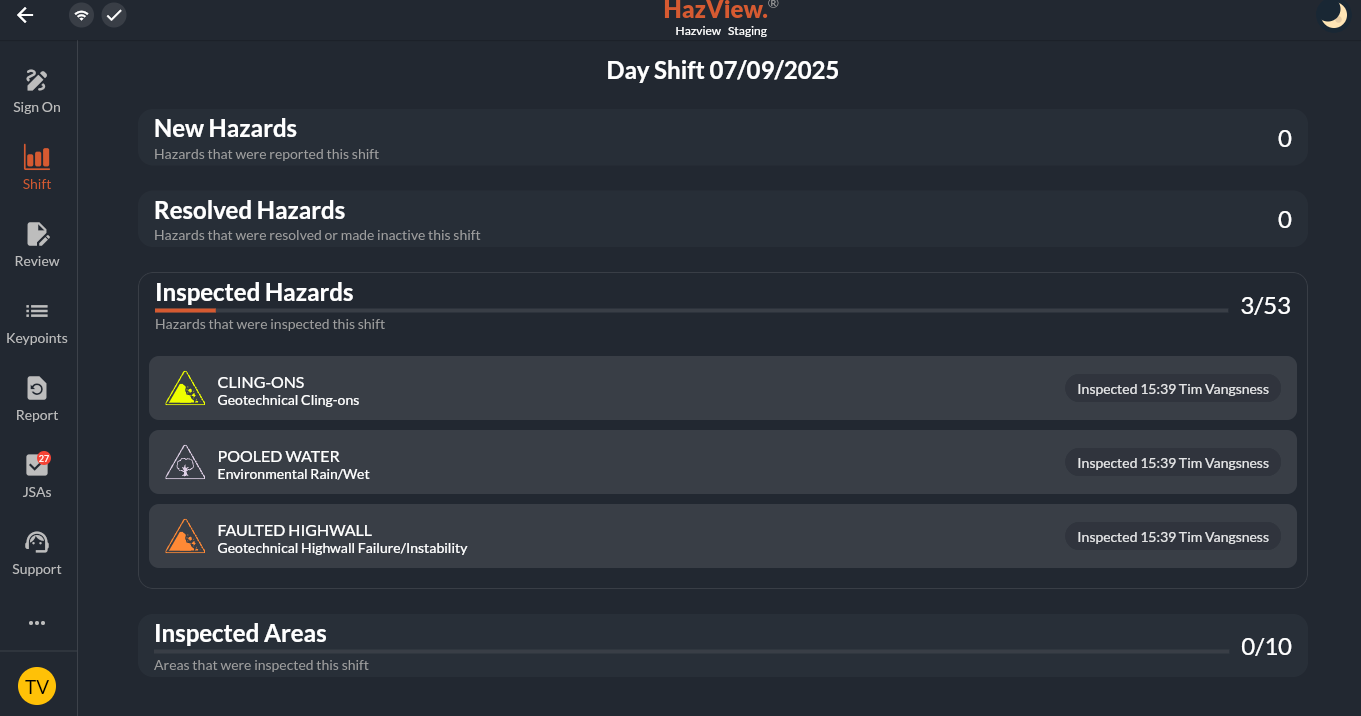Show more sidebar options ellipsis
The image size is (1361, 716).
[x=37, y=623]
